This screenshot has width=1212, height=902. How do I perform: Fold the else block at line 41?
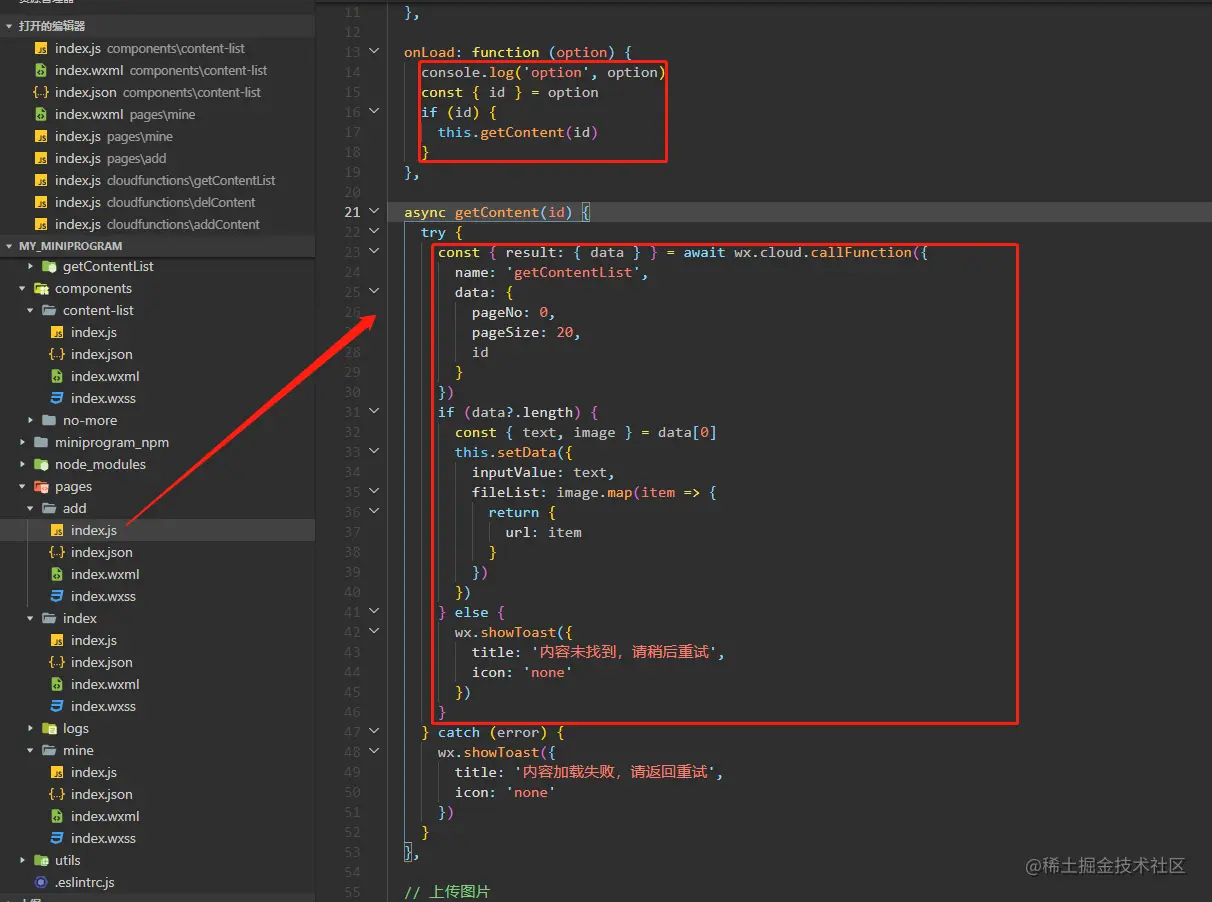click(374, 611)
